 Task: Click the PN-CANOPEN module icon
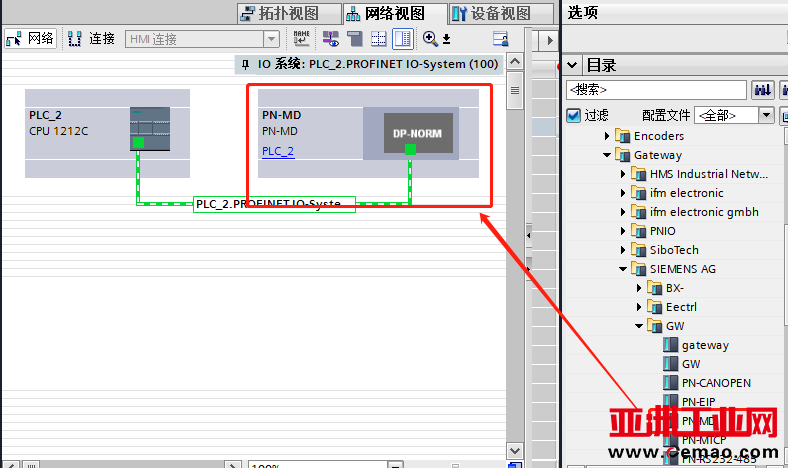click(x=670, y=383)
